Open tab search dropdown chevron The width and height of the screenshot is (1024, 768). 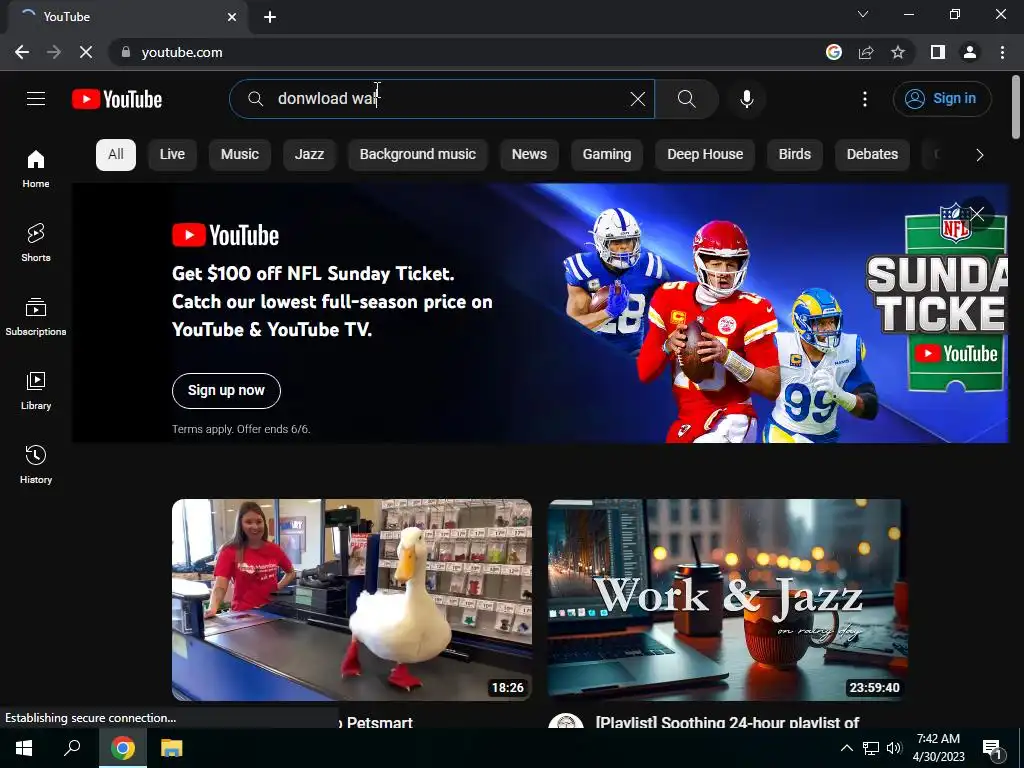point(863,14)
